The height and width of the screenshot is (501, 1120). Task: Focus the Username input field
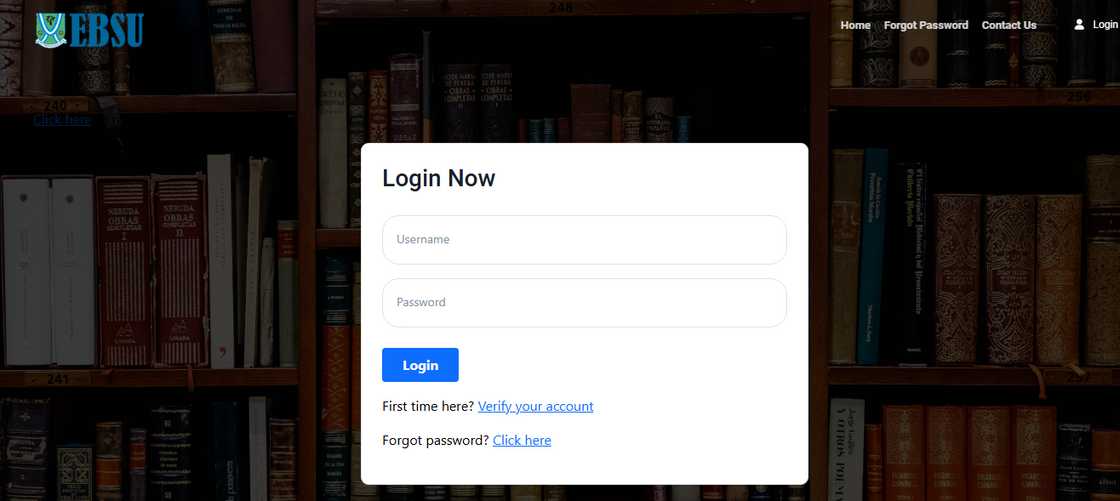coord(584,239)
